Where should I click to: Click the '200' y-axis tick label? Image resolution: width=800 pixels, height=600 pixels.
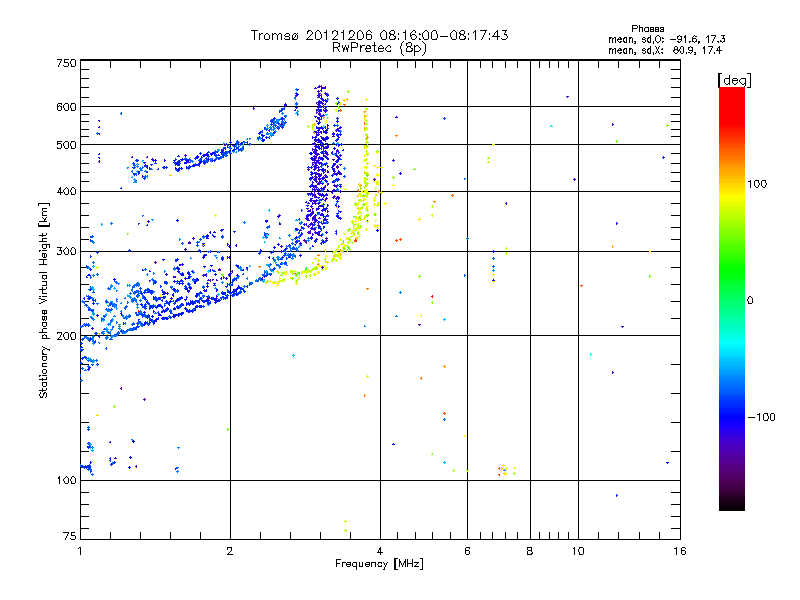(x=67, y=336)
